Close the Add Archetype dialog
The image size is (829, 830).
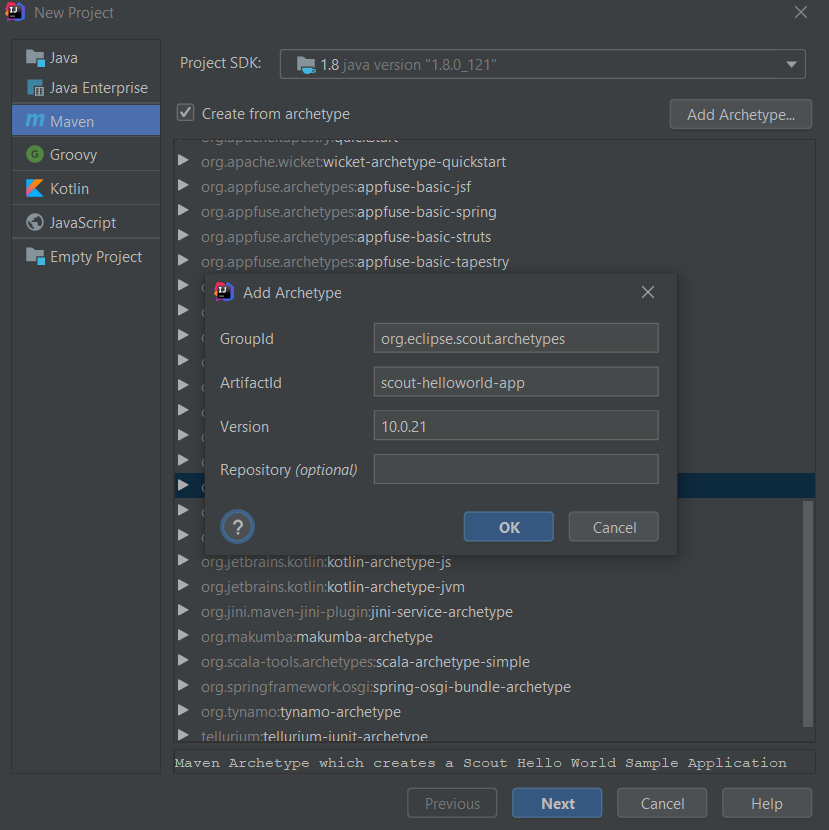(647, 292)
